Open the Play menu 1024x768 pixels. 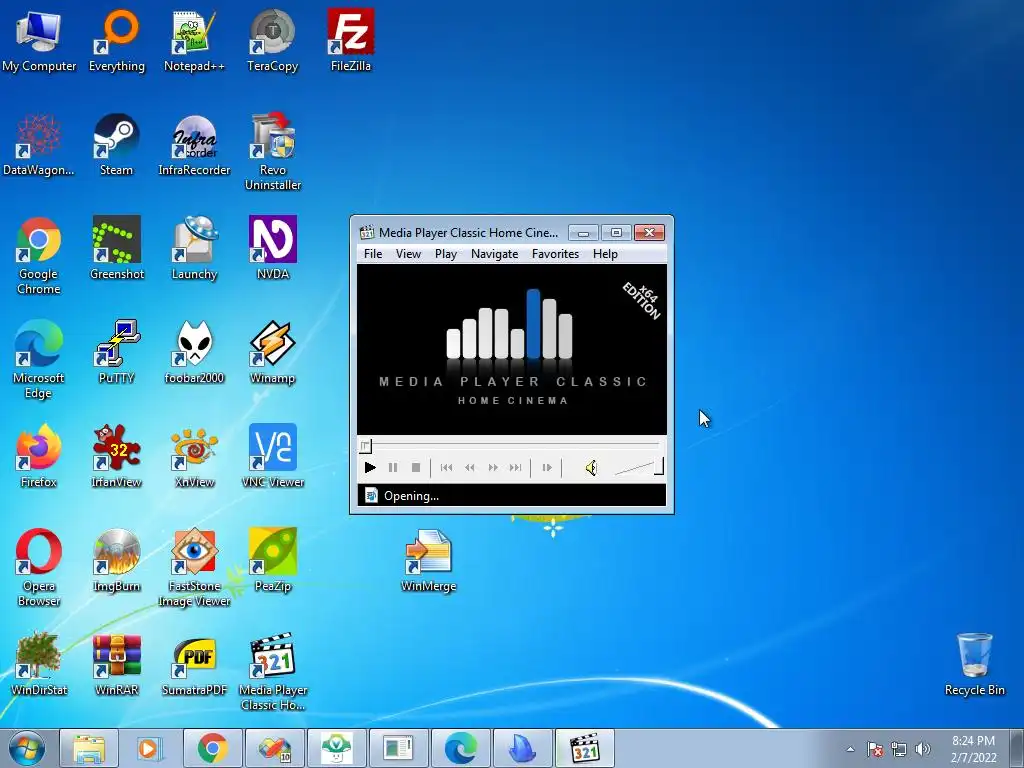(x=446, y=254)
